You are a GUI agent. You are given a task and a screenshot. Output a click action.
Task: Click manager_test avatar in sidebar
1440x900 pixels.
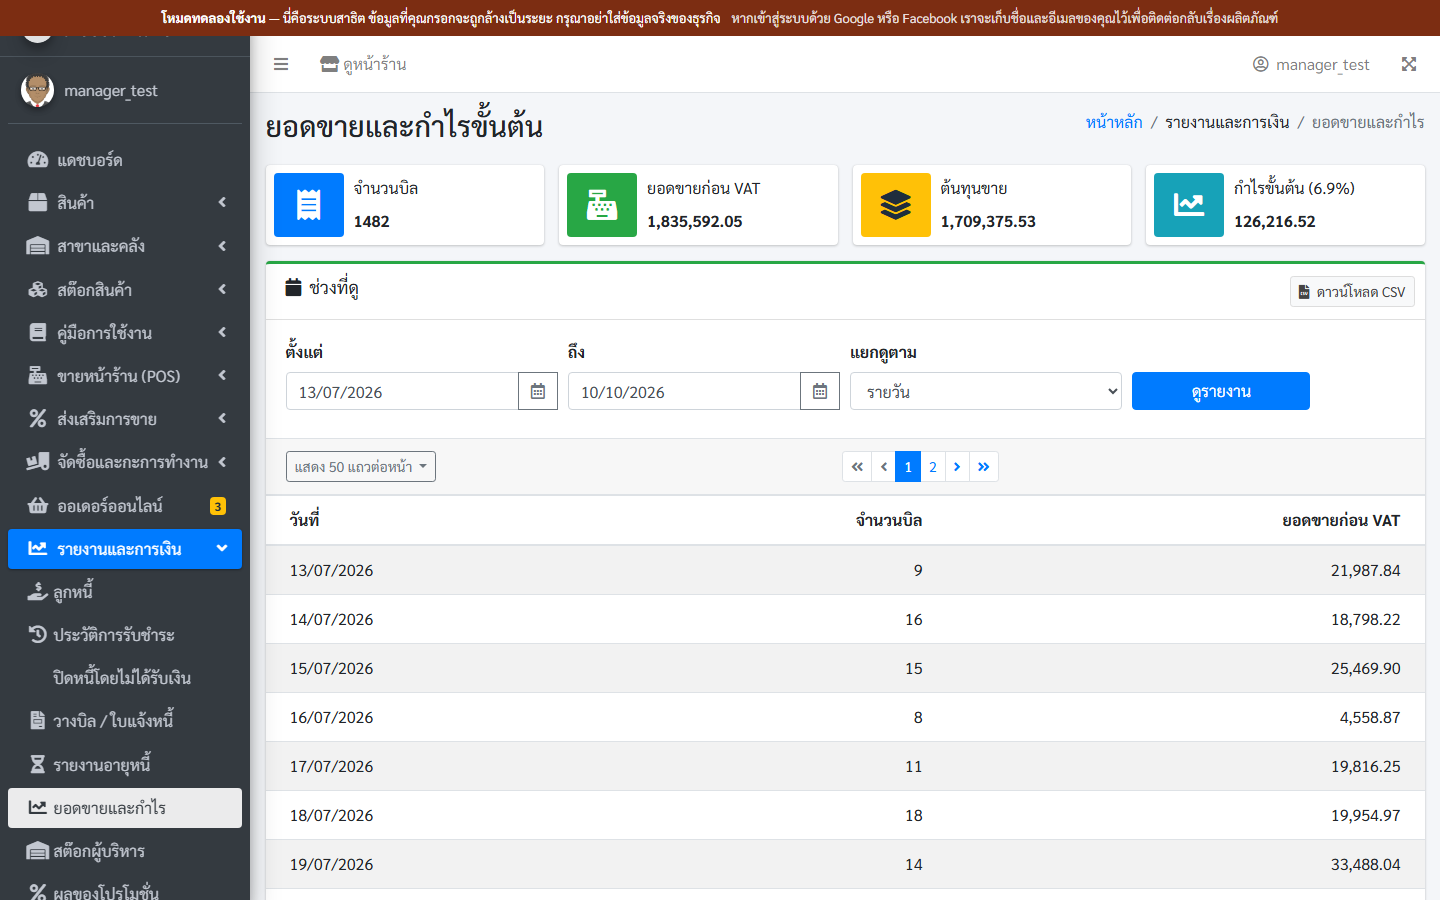pos(37,90)
